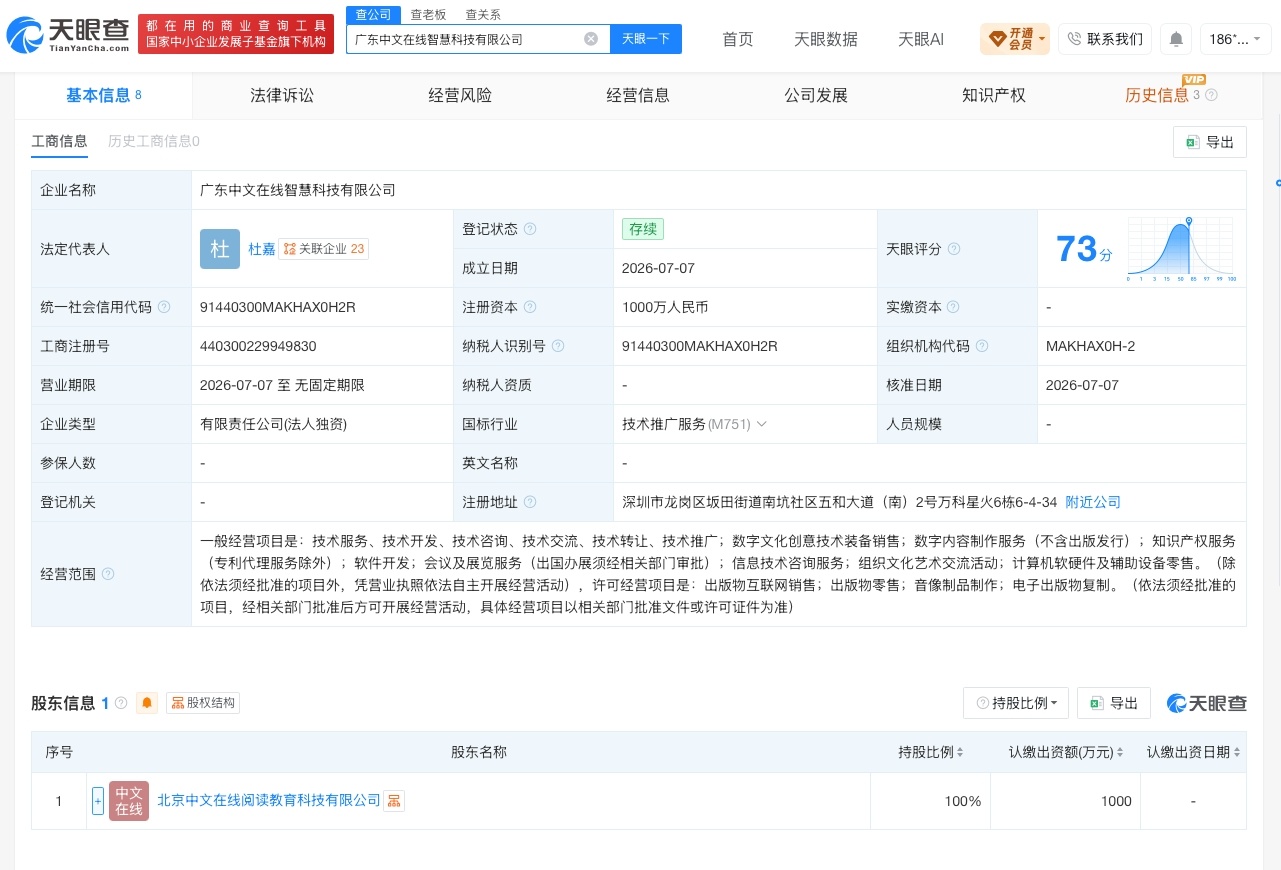Open 杜嘉 legal representative link
The image size is (1281, 870).
[x=261, y=249]
